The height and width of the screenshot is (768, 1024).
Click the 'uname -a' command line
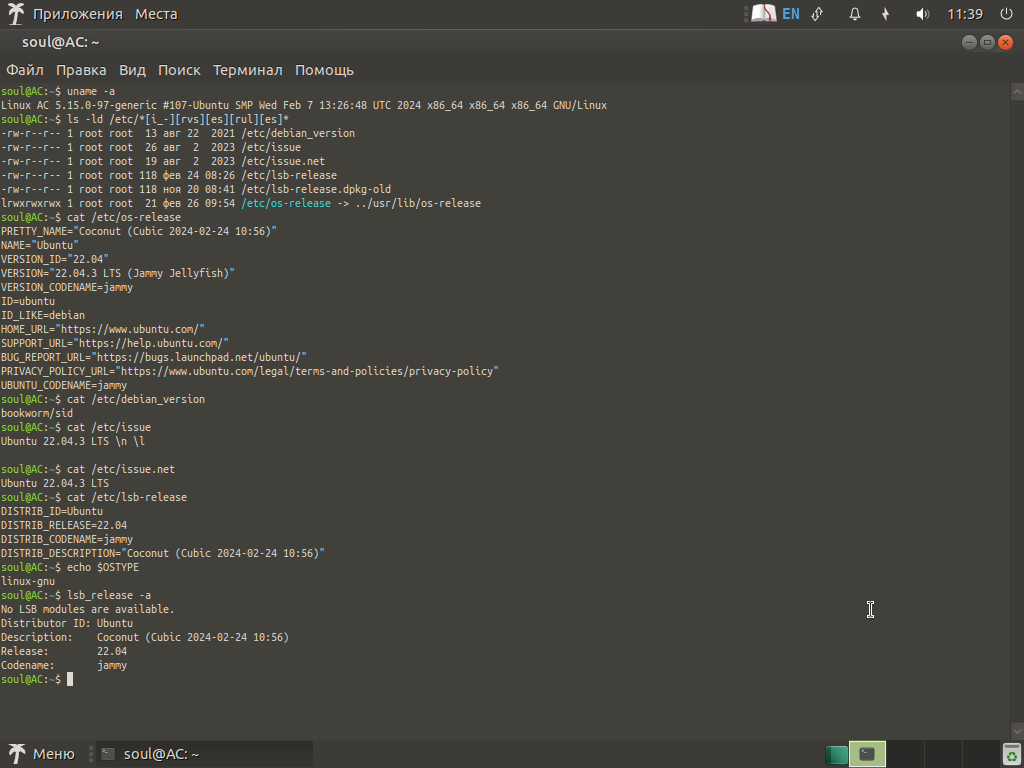[x=58, y=91]
